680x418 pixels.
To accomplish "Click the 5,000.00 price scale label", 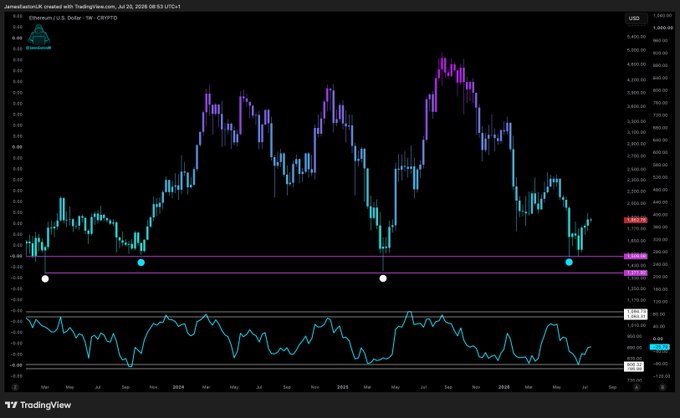I will click(x=636, y=50).
